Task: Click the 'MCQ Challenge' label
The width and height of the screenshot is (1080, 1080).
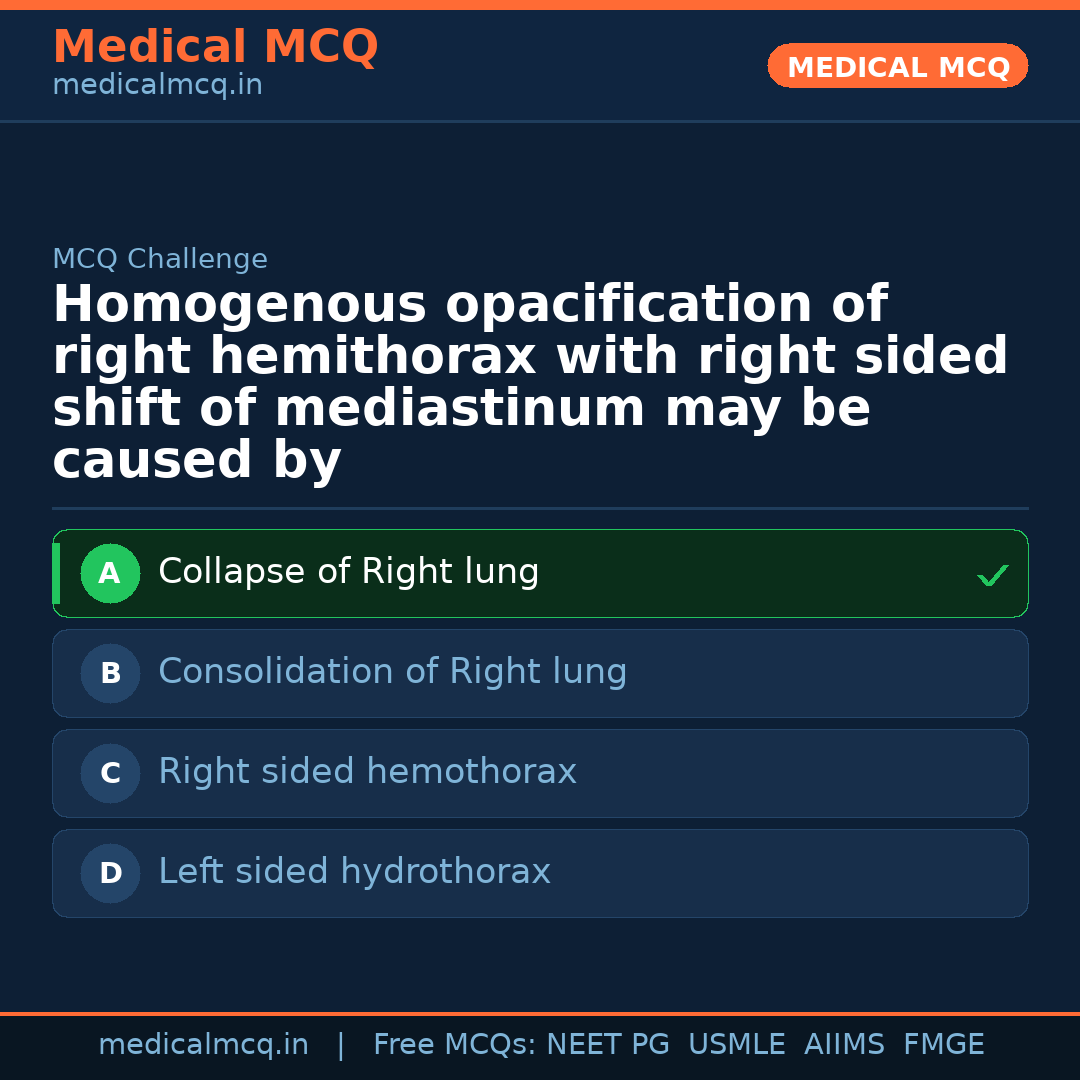Action: click(160, 260)
